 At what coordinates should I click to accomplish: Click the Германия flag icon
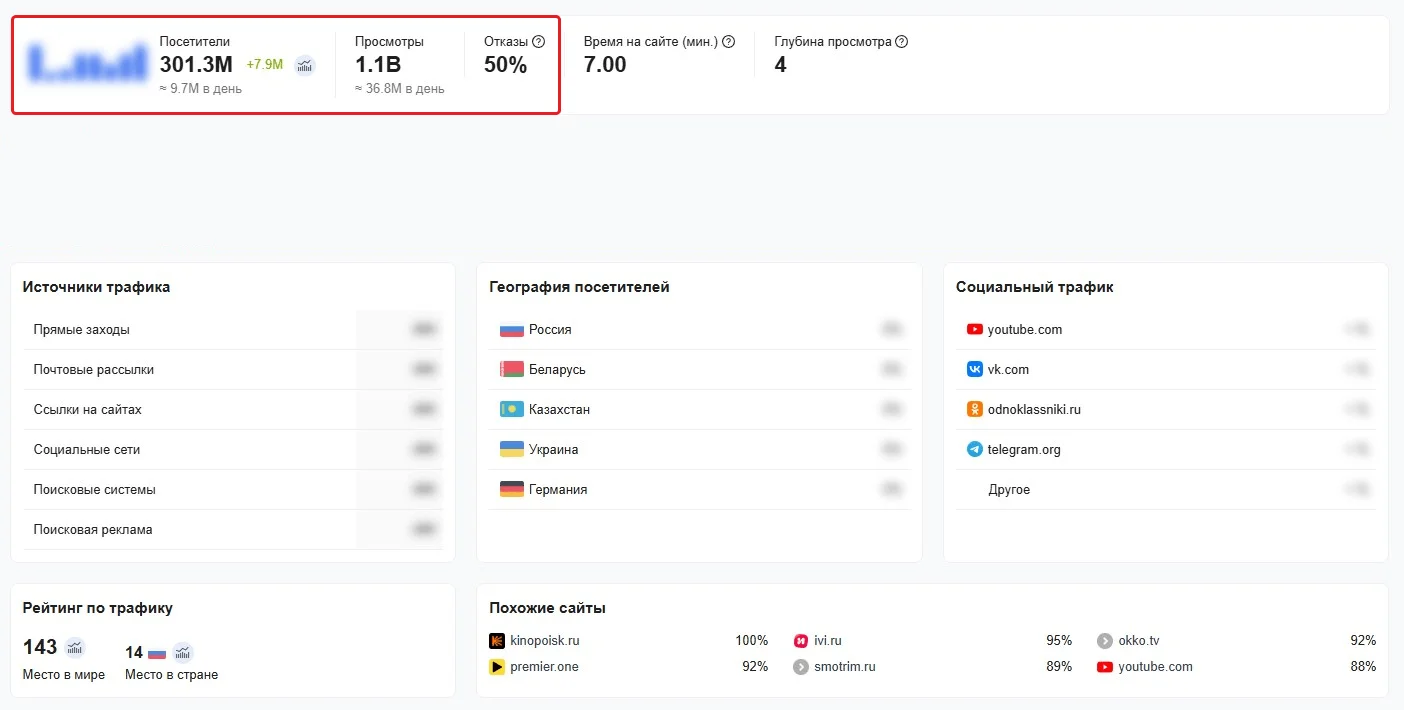[512, 490]
